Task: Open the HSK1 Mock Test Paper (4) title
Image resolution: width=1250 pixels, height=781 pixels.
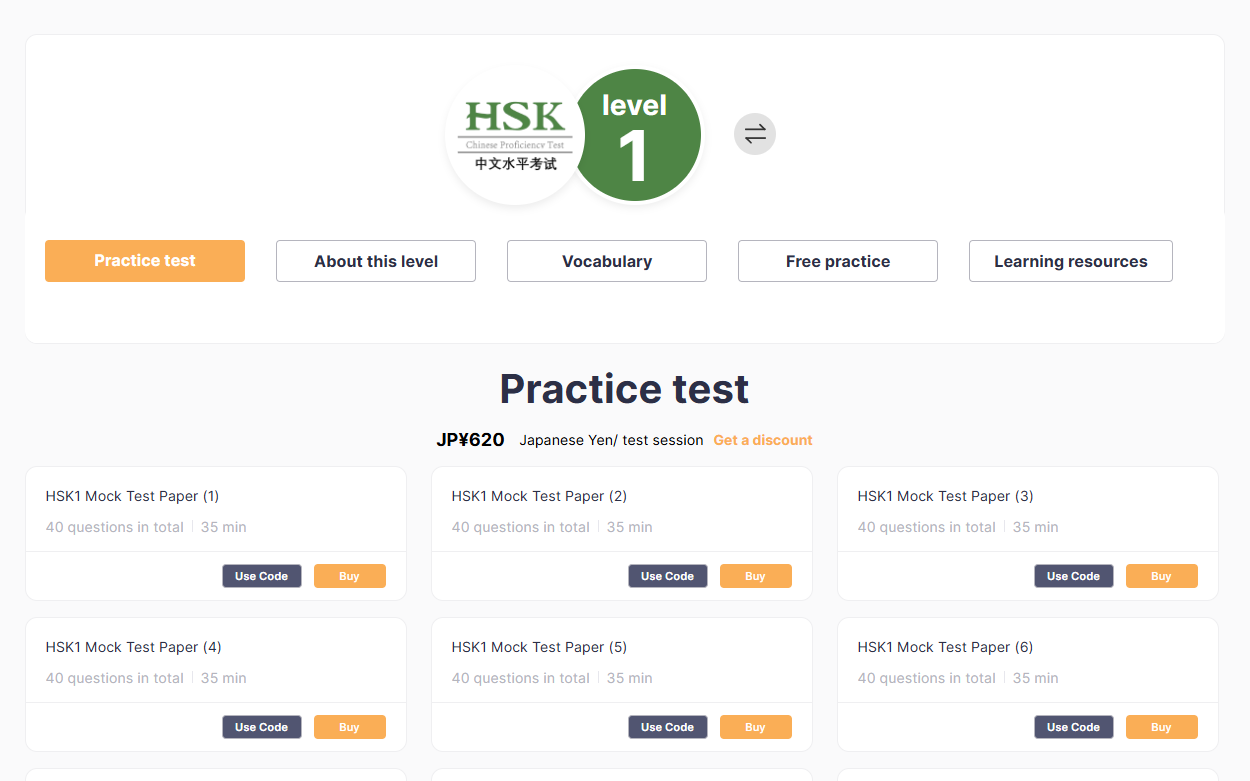Action: click(x=133, y=647)
